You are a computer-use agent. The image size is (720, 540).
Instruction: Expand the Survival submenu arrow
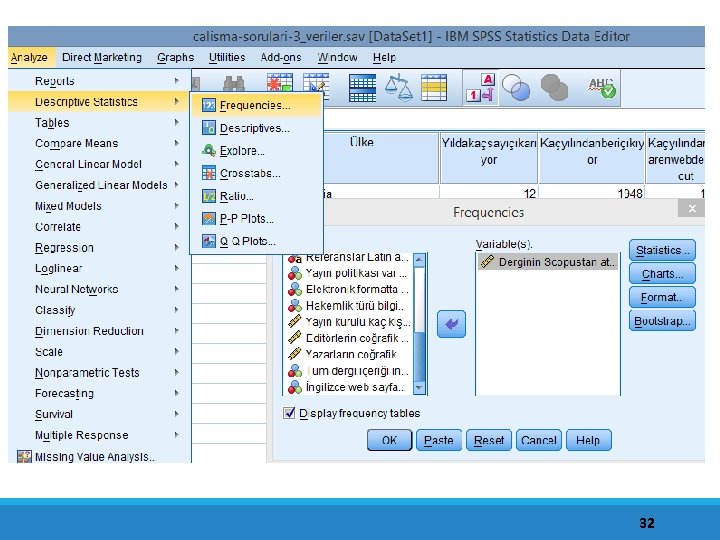coord(177,414)
